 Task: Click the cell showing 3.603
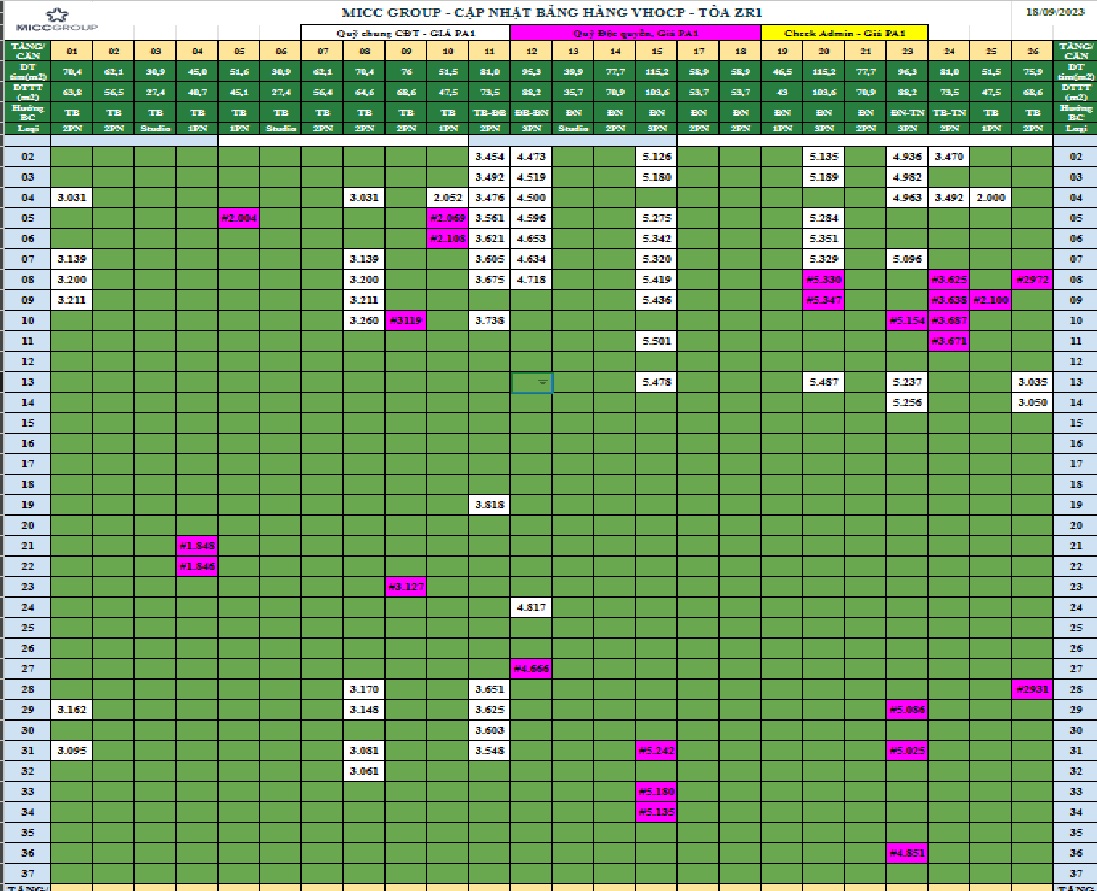(489, 730)
